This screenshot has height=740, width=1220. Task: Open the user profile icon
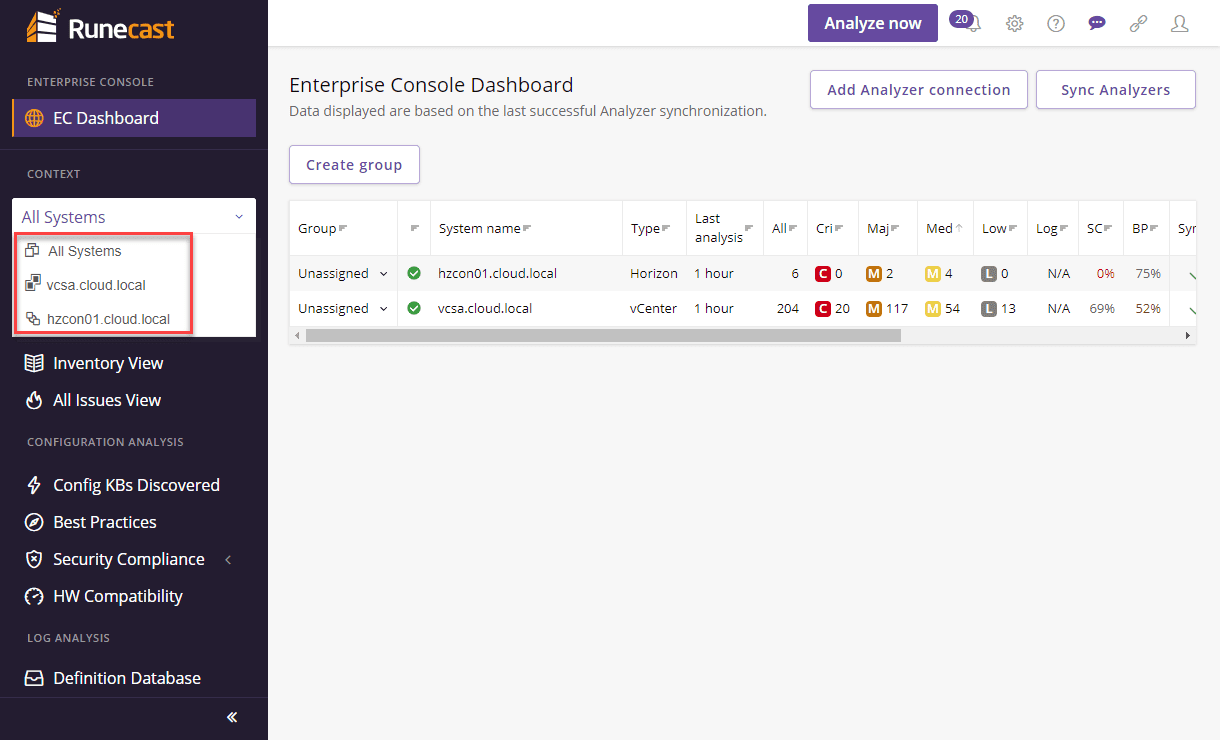click(1179, 24)
